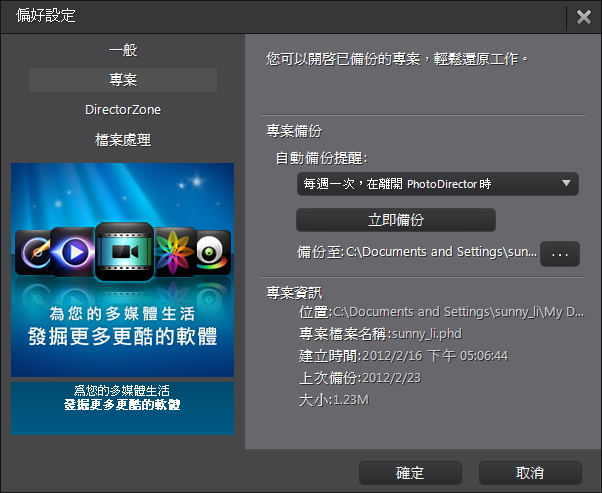Open the 檔案處理 preferences tab
Screen dimensions: 602x493
(x=123, y=140)
